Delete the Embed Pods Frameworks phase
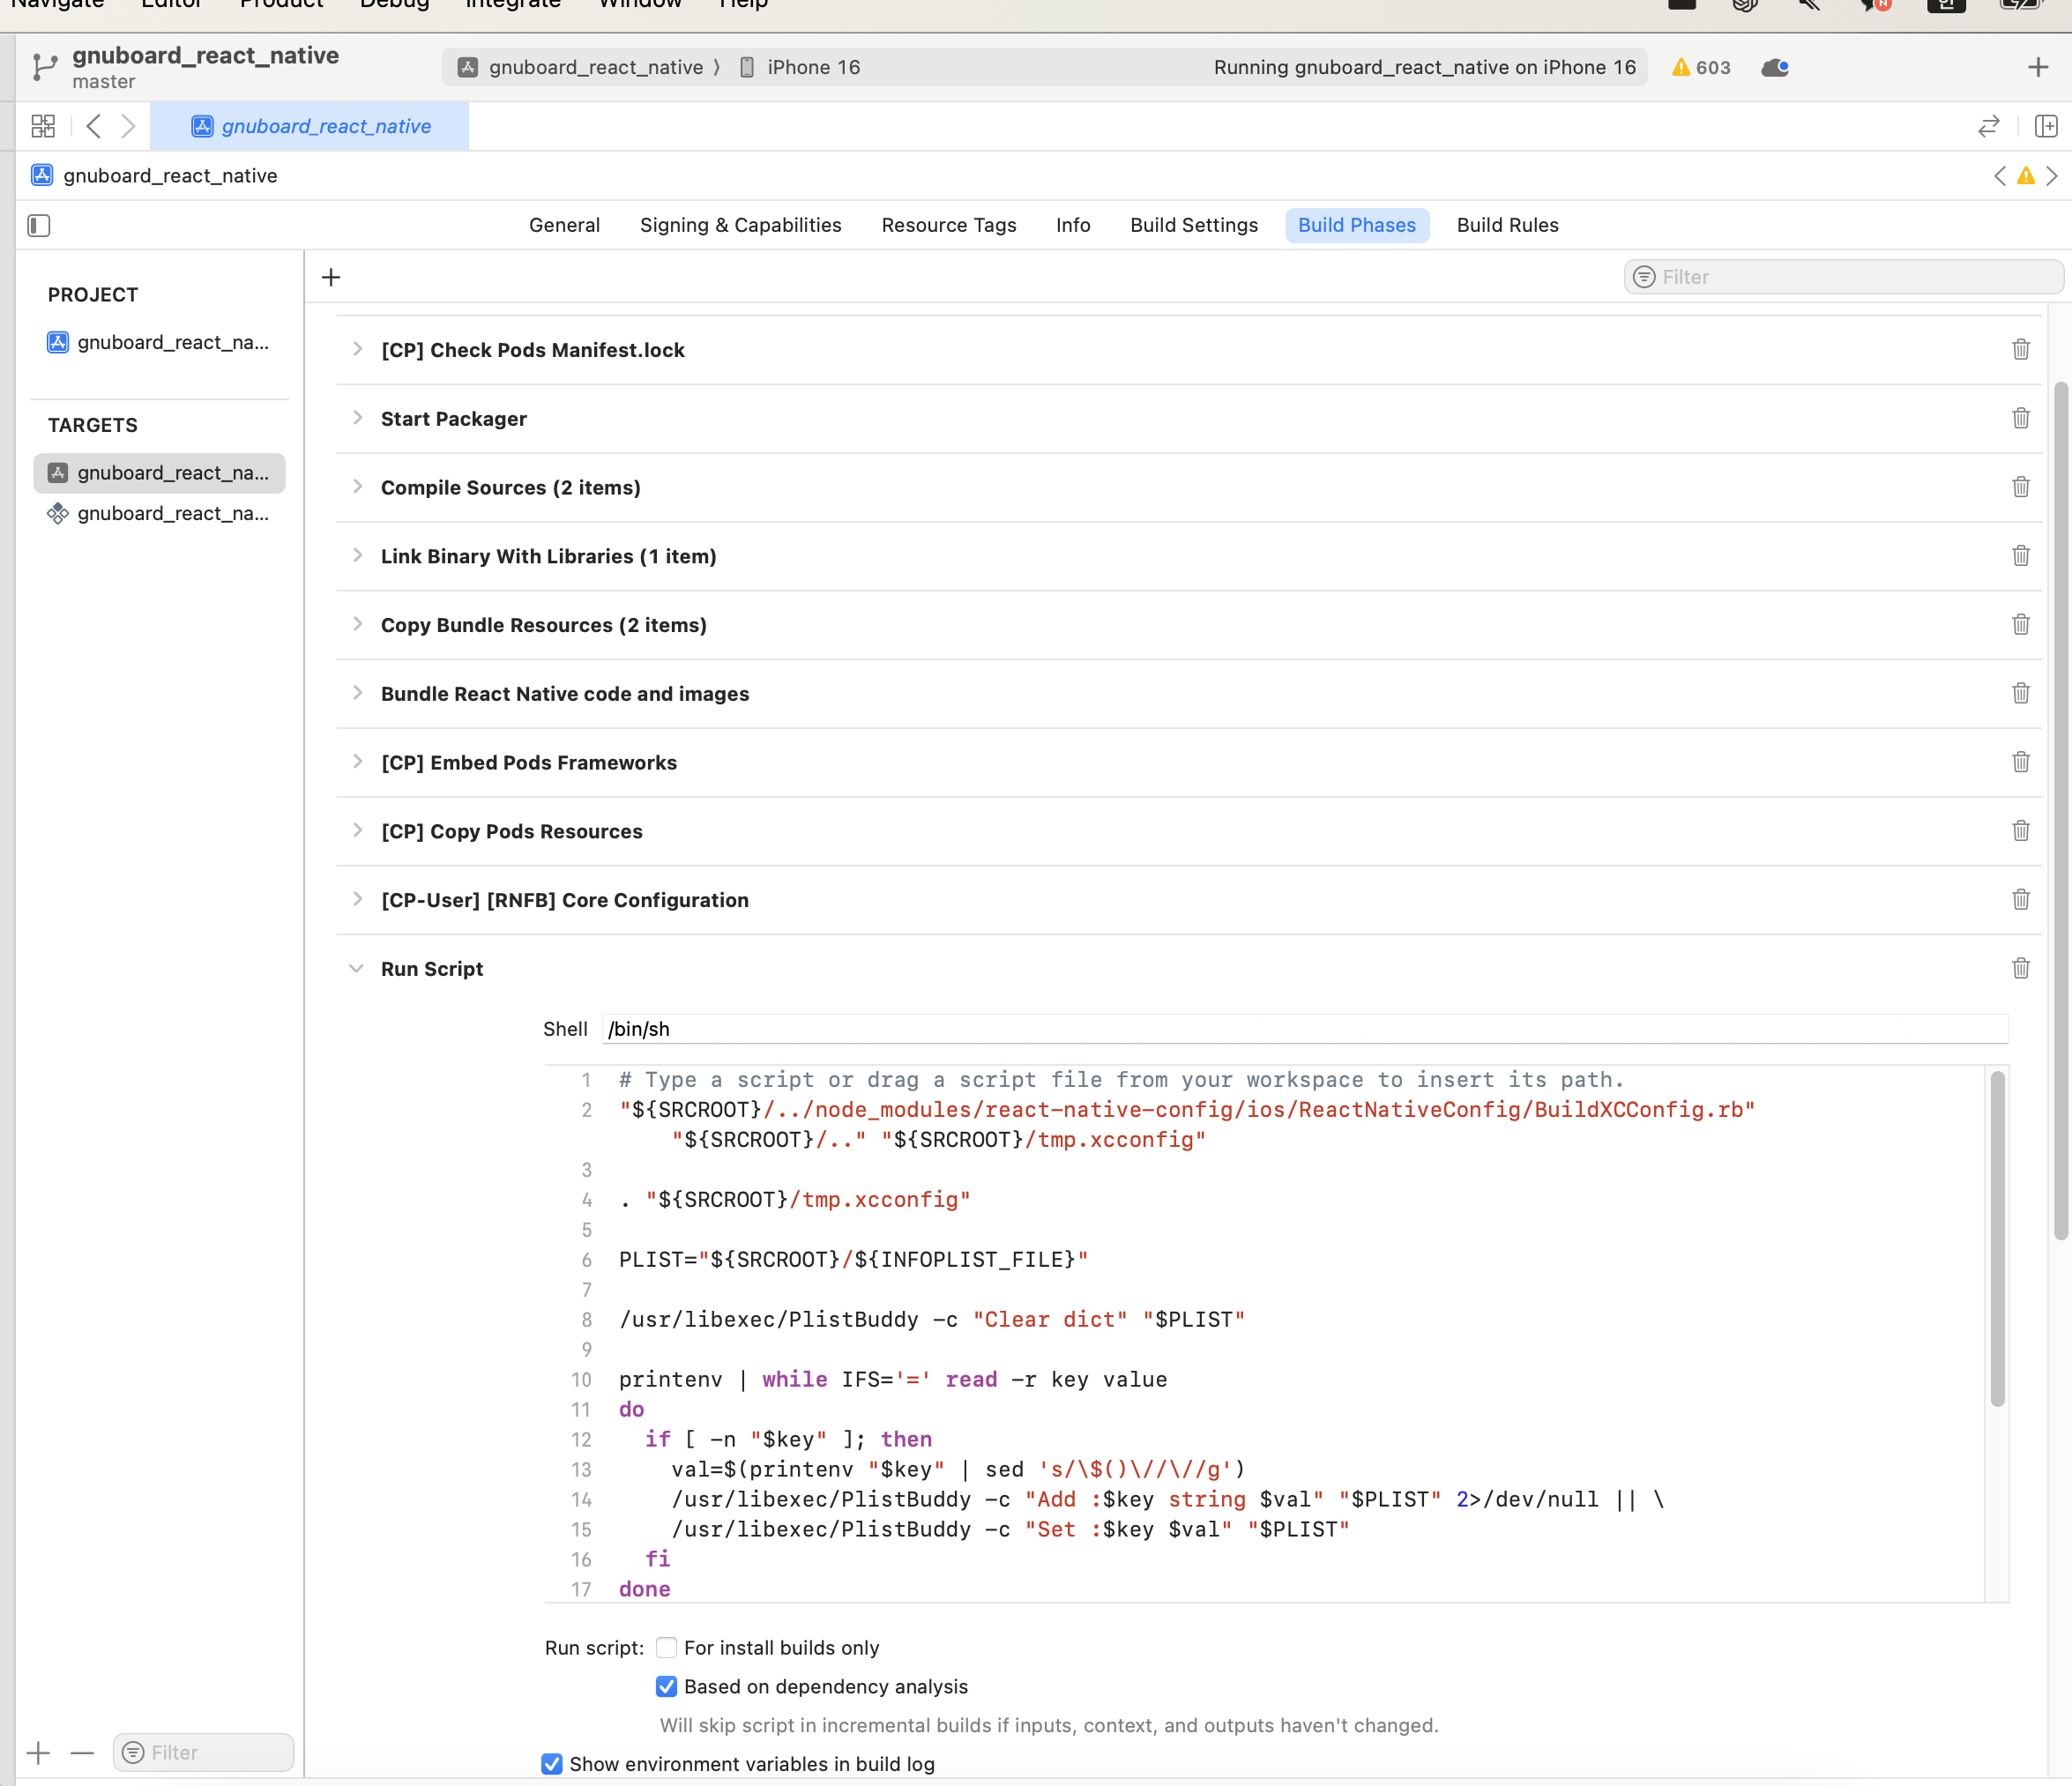The width and height of the screenshot is (2072, 1786). coord(2020,762)
